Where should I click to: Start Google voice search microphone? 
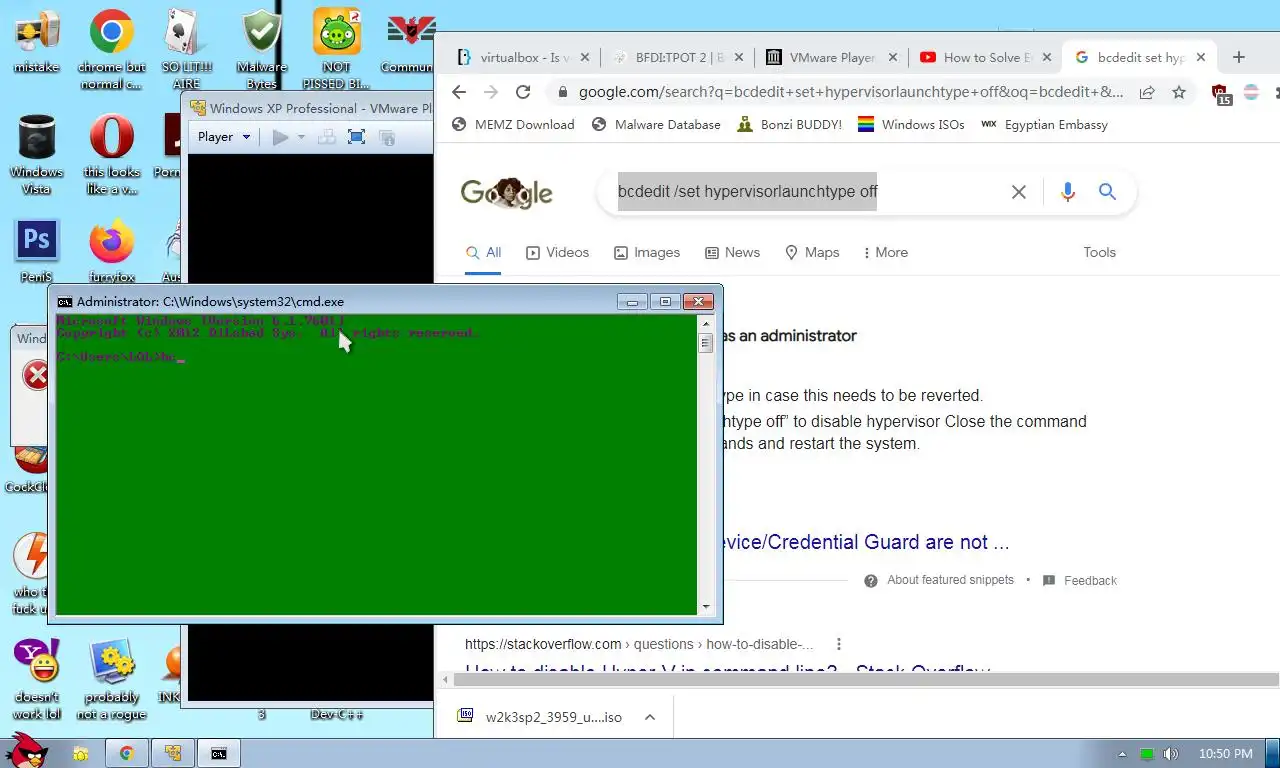pyautogui.click(x=1067, y=192)
